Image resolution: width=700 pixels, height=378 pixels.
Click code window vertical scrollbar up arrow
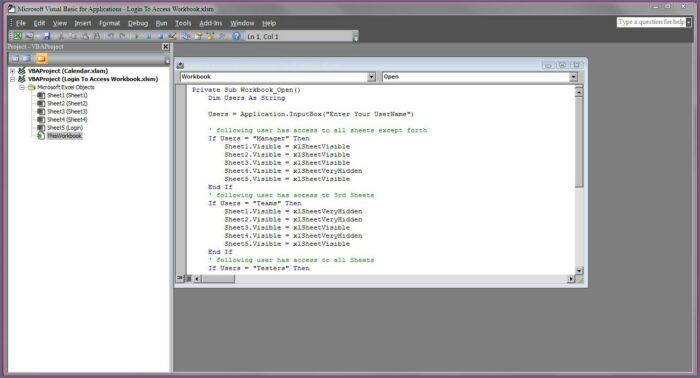579,92
